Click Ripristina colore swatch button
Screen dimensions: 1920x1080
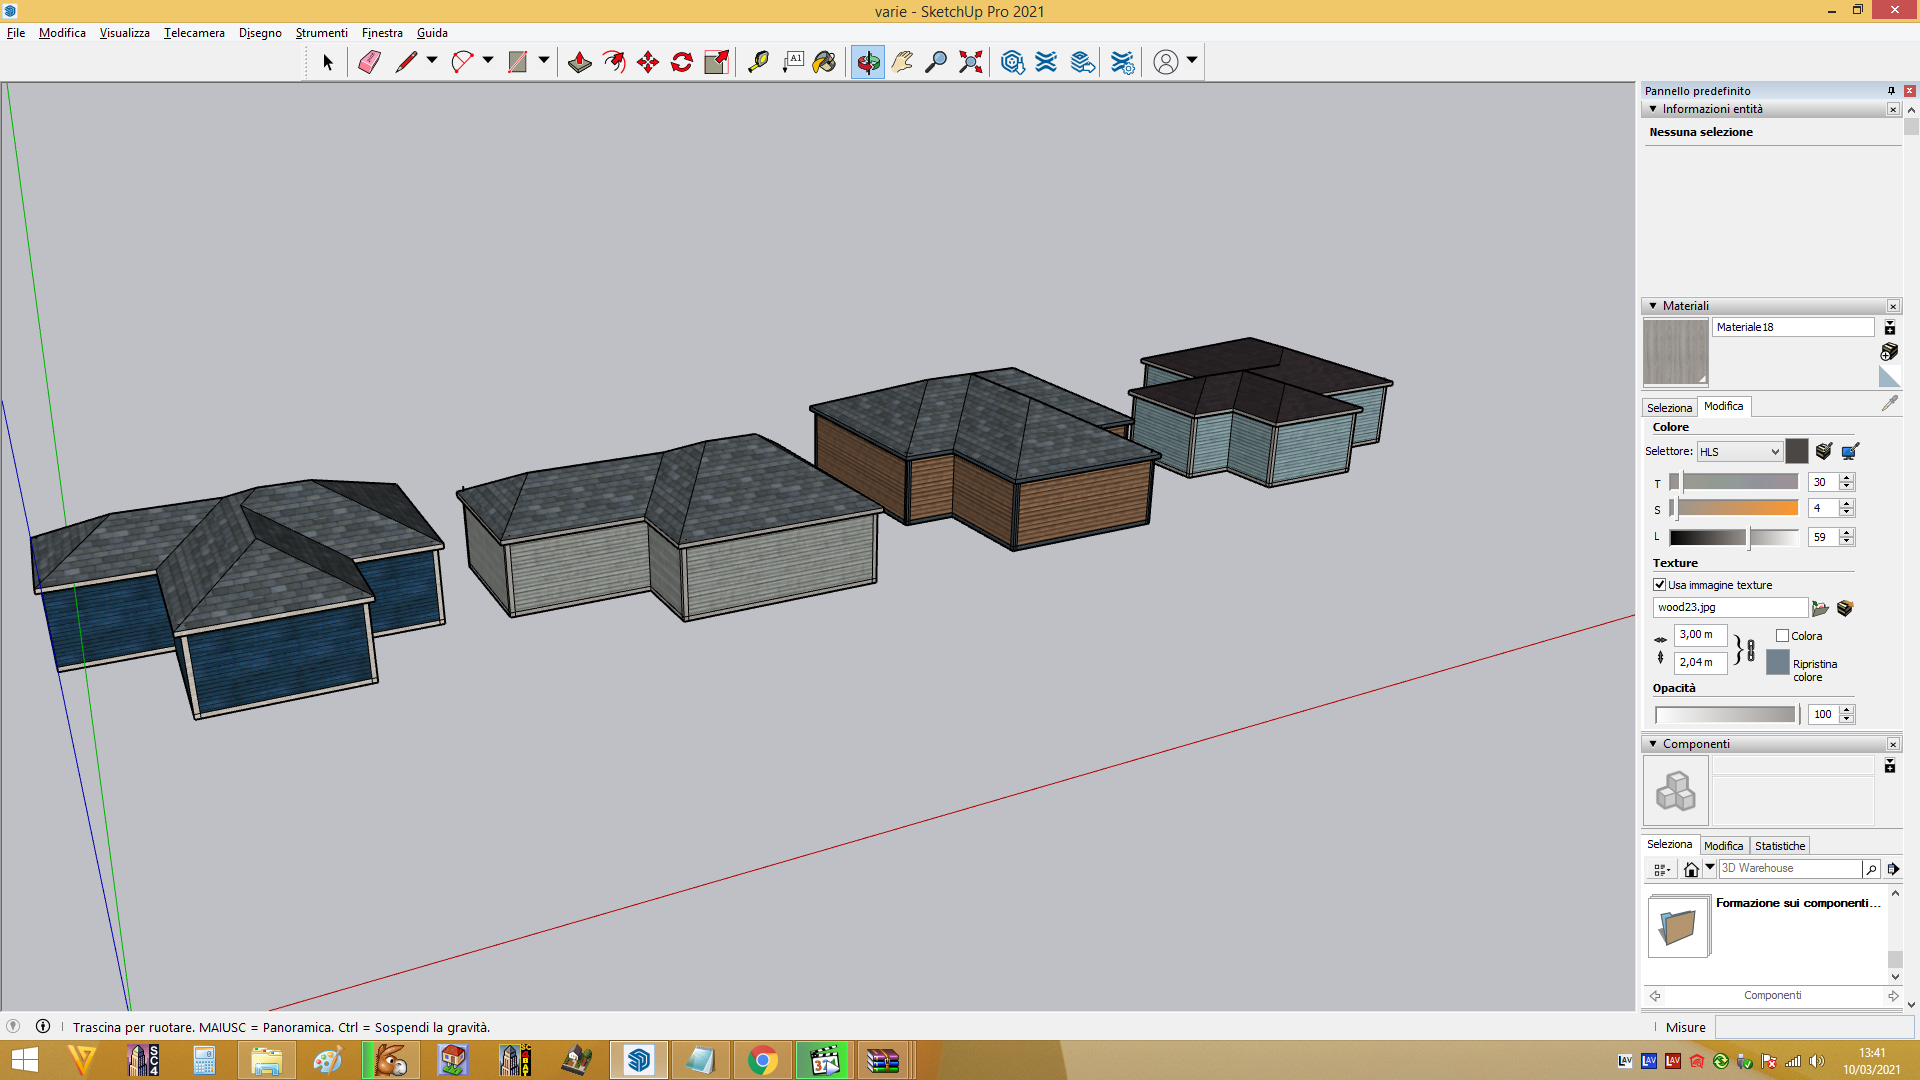pos(1778,662)
